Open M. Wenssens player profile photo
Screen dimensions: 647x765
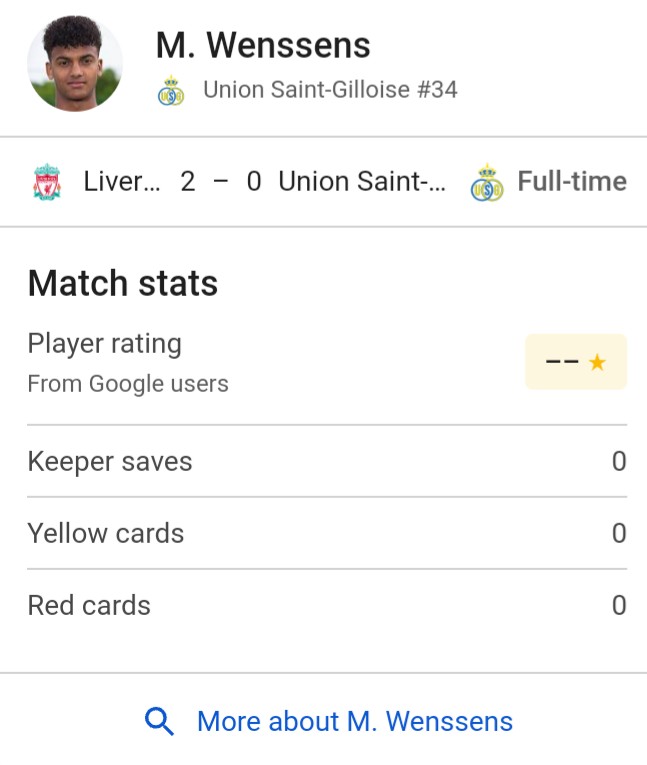(75, 63)
